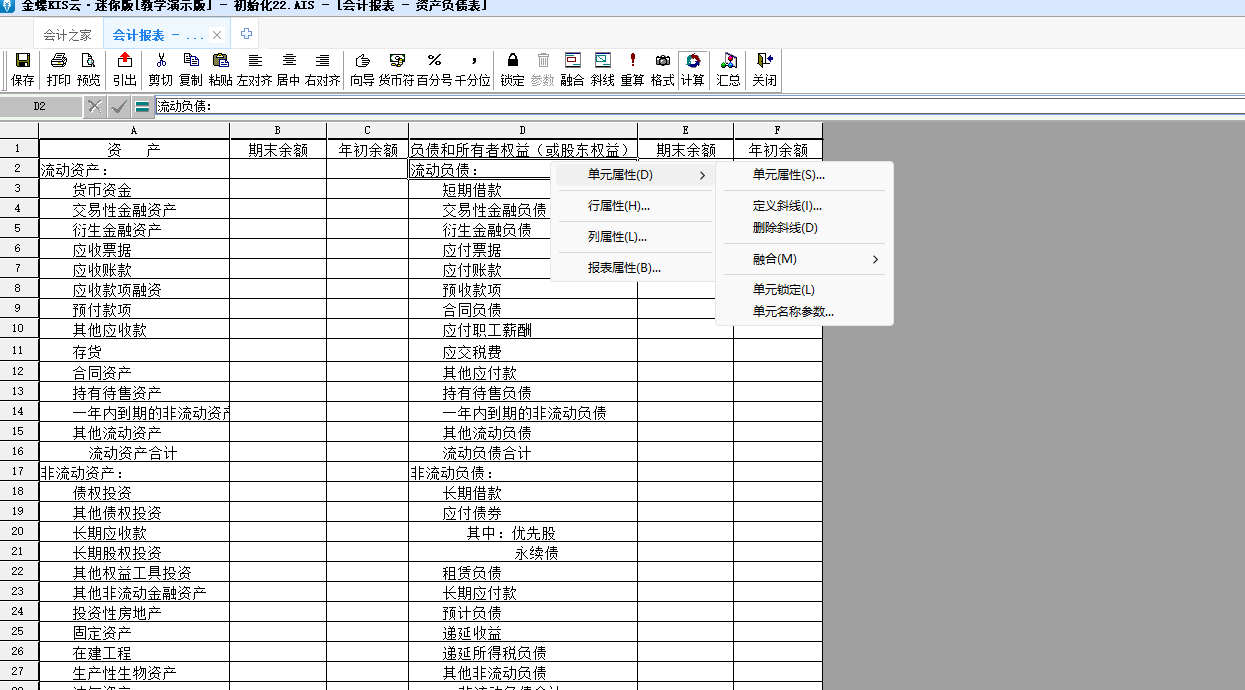The image size is (1245, 690).
Task: Switch to the 会计之家 tab
Action: click(x=68, y=35)
